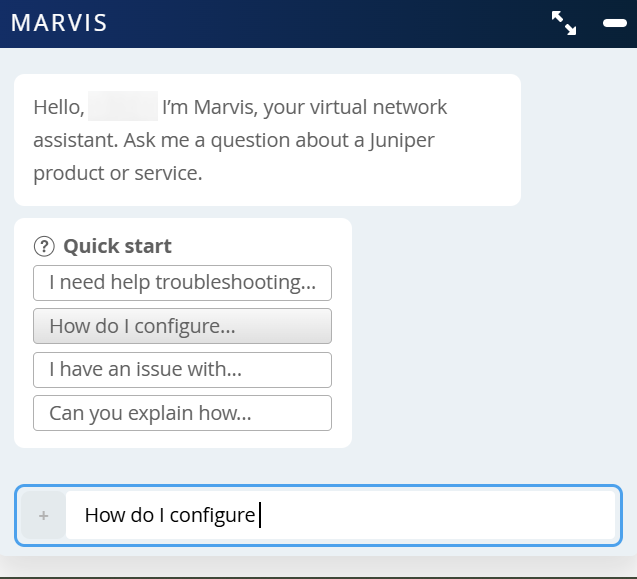Image resolution: width=637 pixels, height=579 pixels.
Task: Minimize the Marvis chat panel
Action: 614,23
